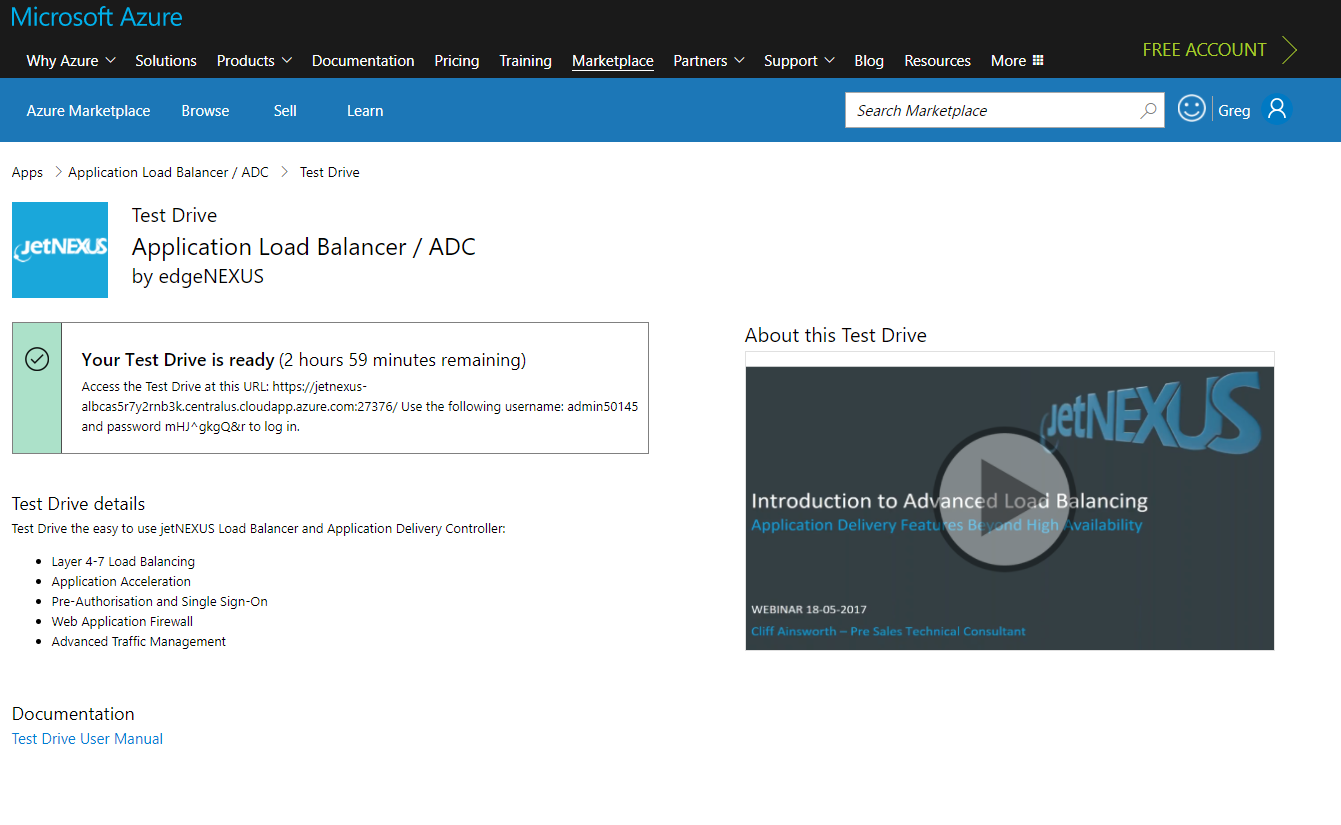
Task: Expand the Products dropdown menu
Action: tap(254, 61)
